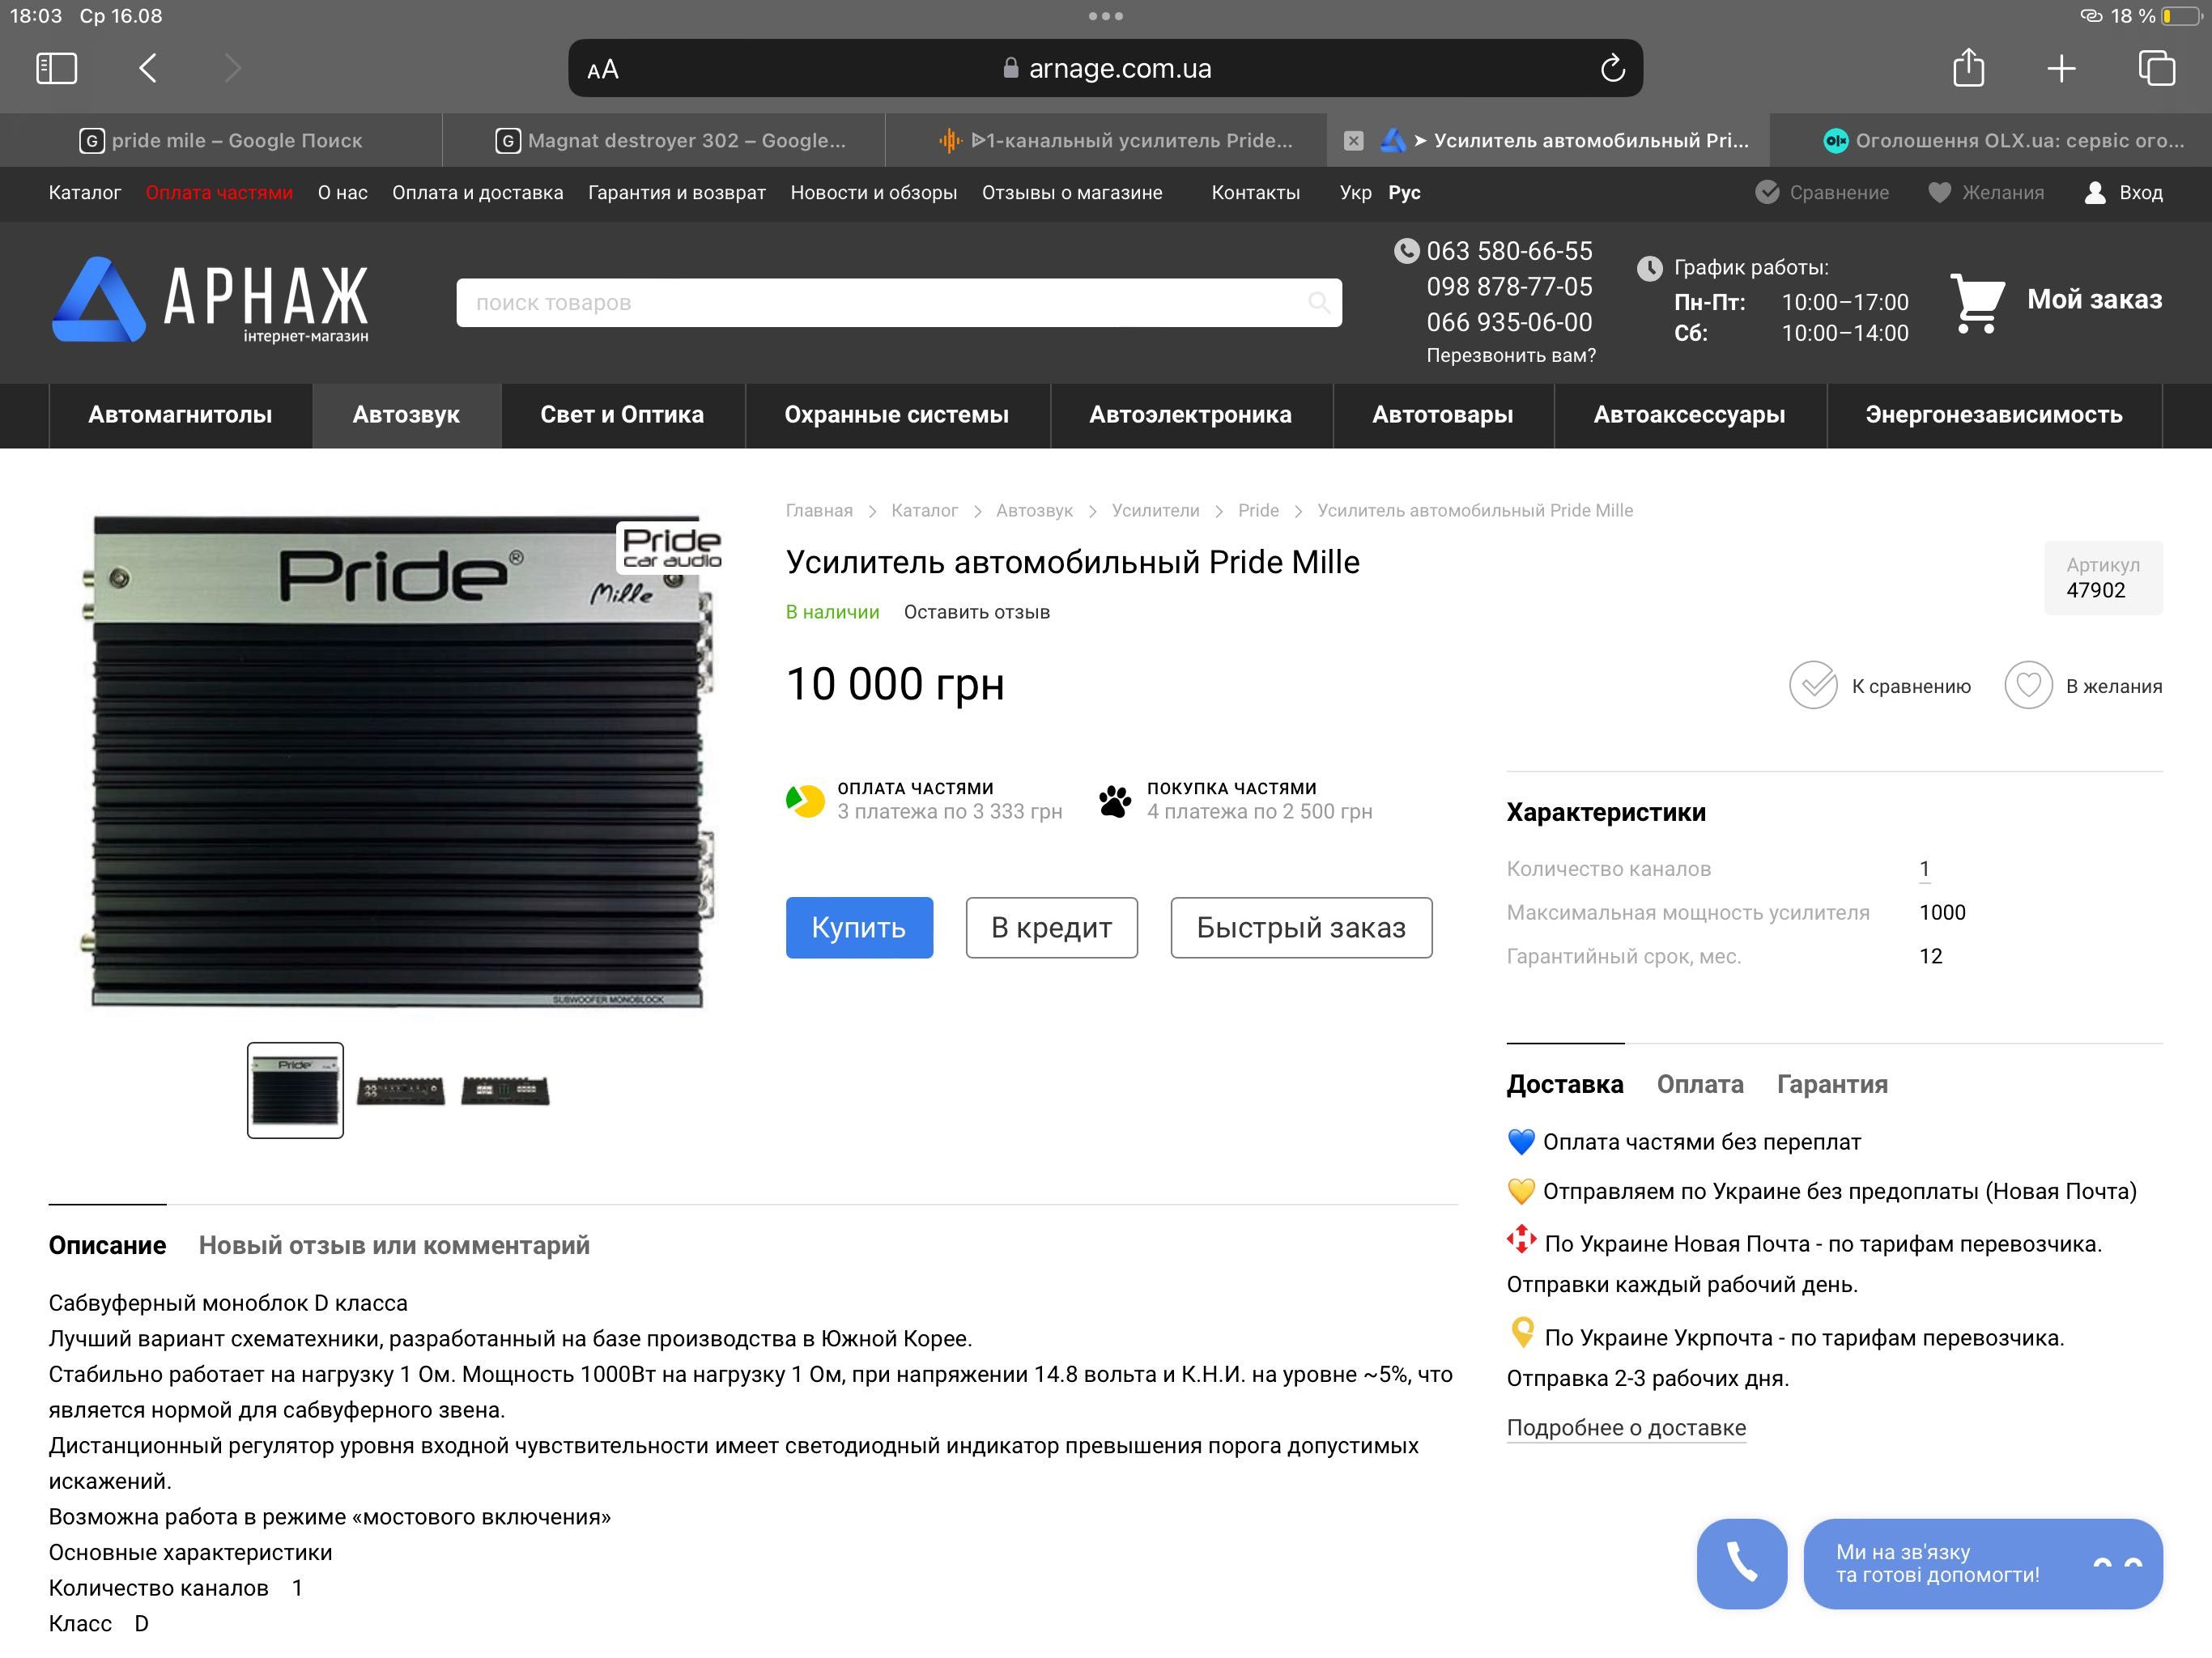Go back with Safari back arrow
The height and width of the screenshot is (1658, 2212).
tap(148, 68)
